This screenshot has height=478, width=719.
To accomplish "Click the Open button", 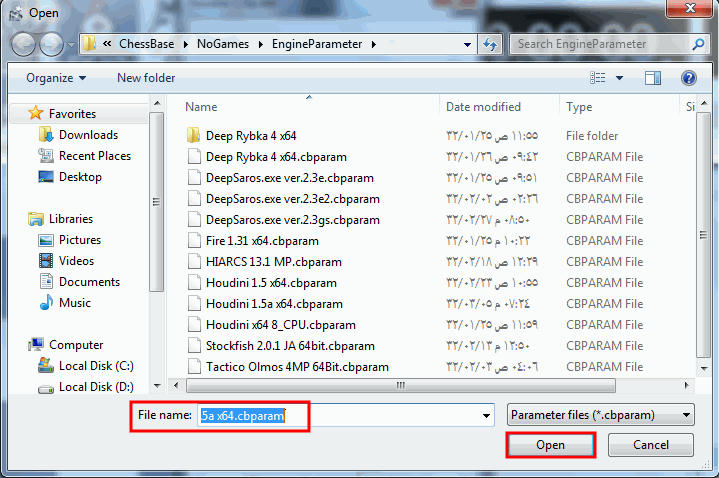I will pos(551,445).
